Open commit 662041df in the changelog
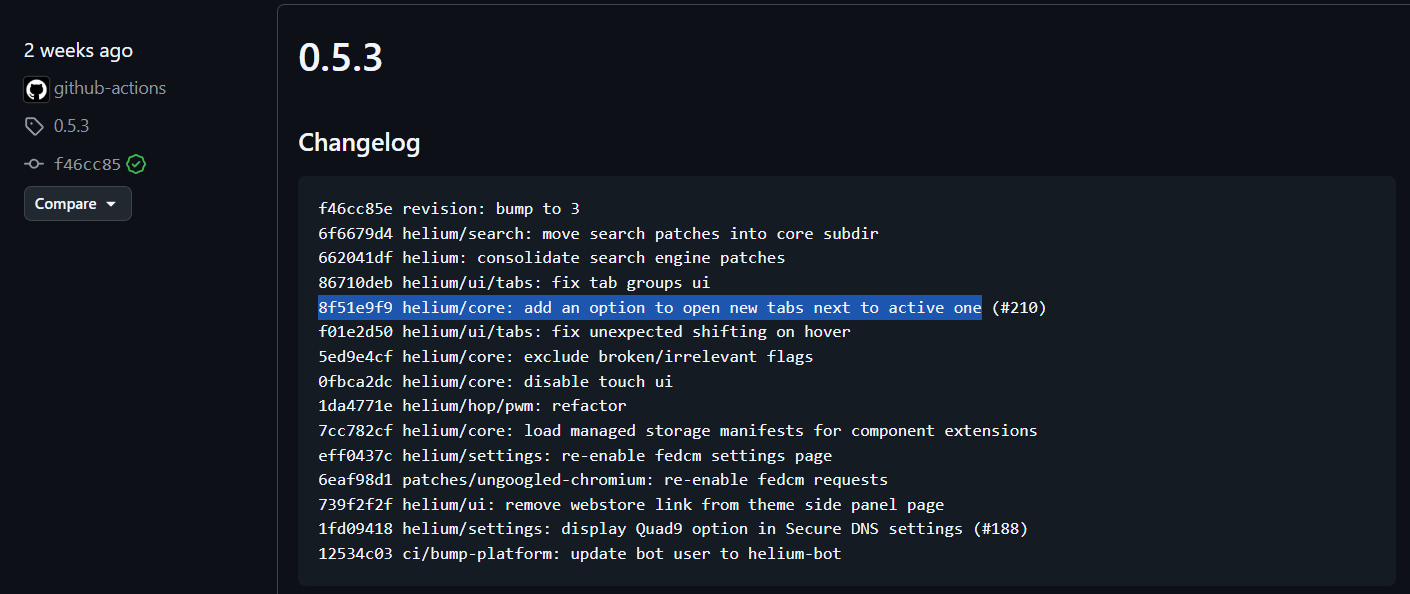Viewport: 1410px width, 594px height. pos(355,258)
